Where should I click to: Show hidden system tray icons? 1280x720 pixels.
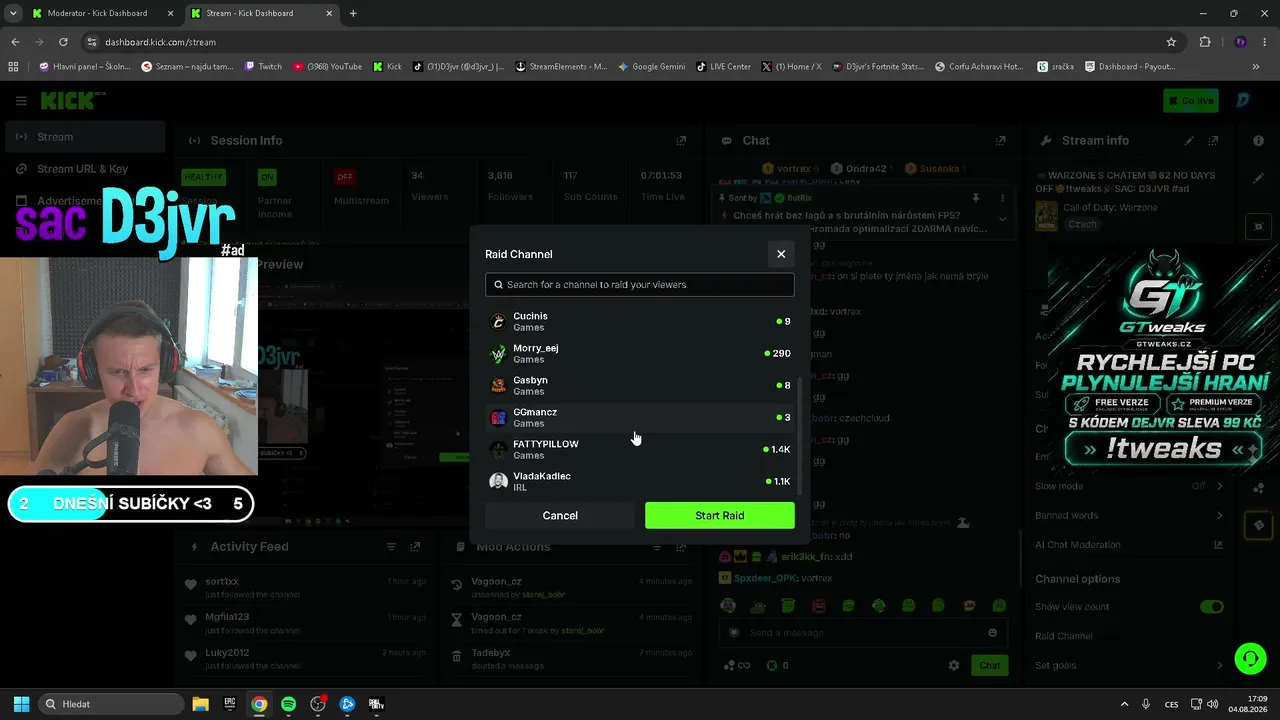pyautogui.click(x=1124, y=704)
